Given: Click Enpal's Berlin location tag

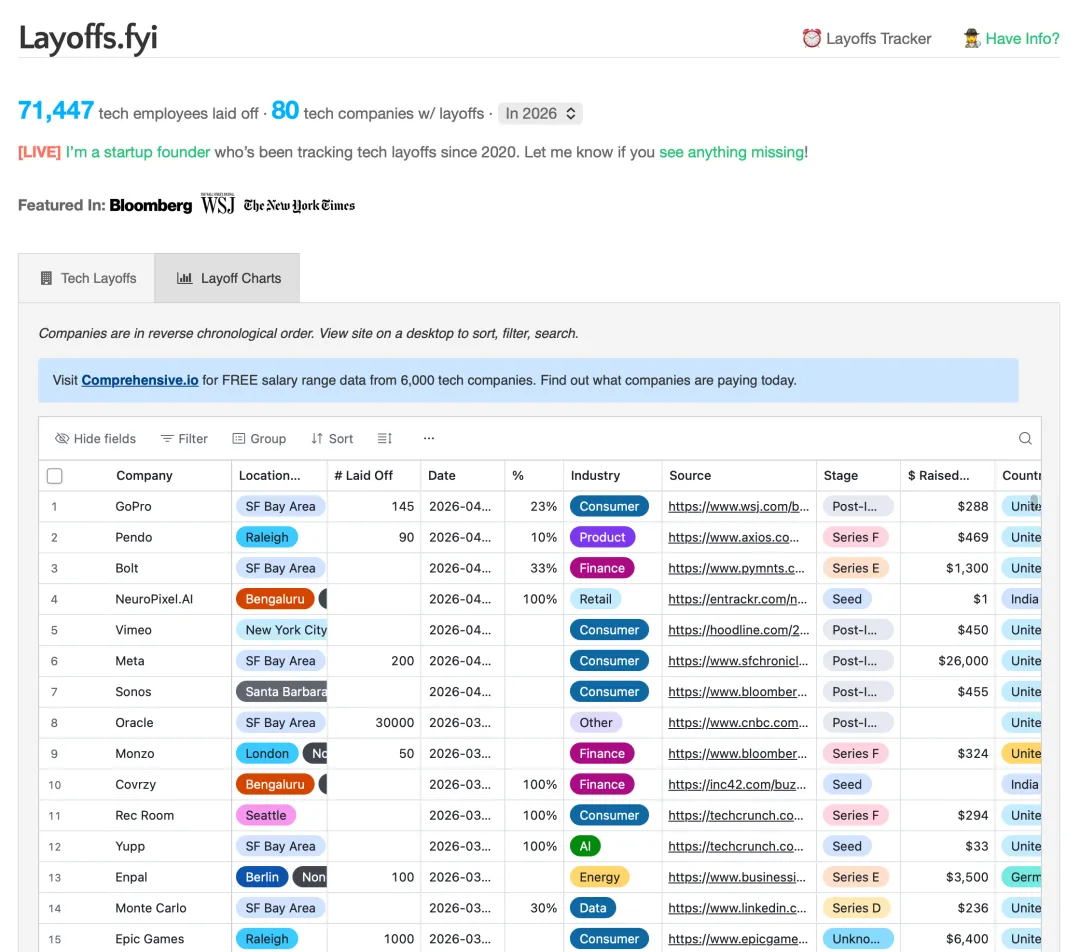Looking at the screenshot, I should click(262, 878).
